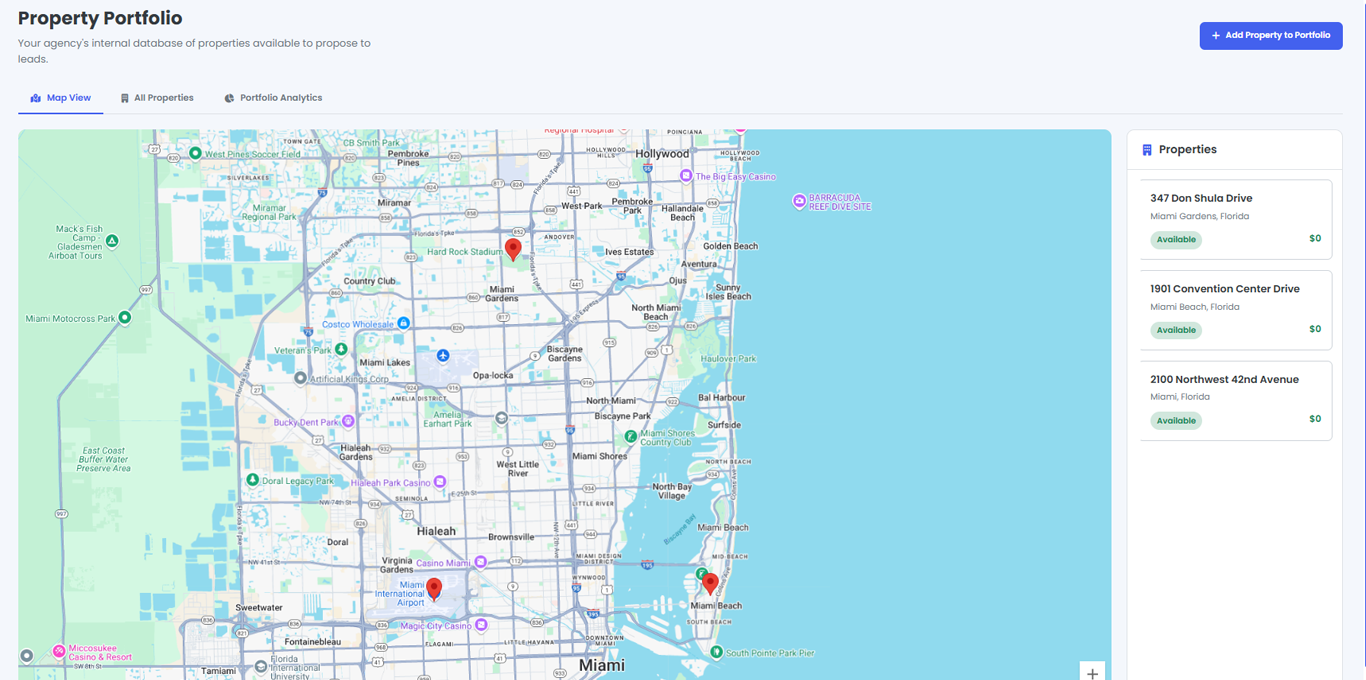Click the Opa-locka airport icon

click(443, 356)
